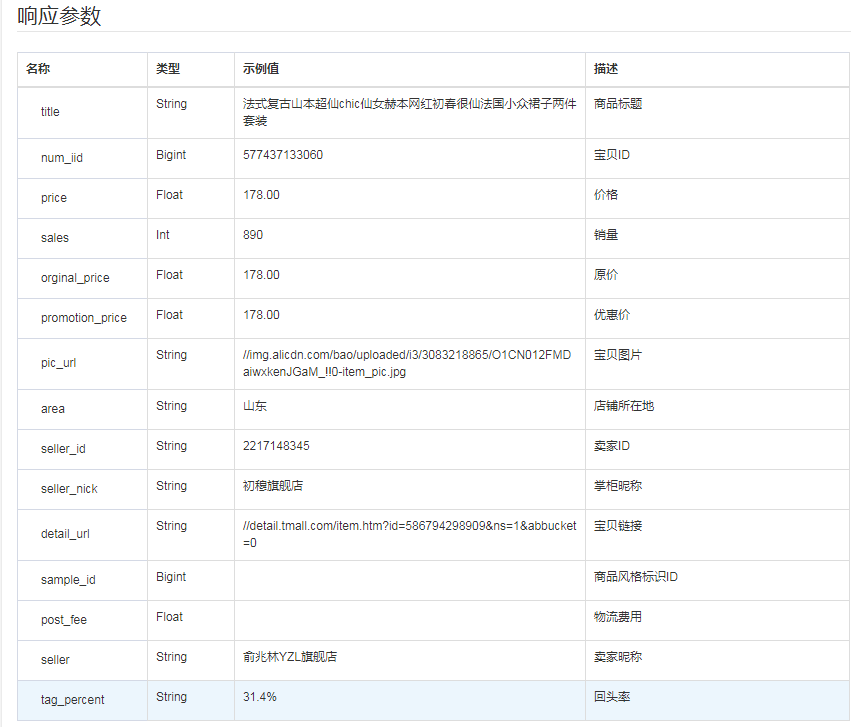Select the example value 初穆旗舰店
This screenshot has height=727, width=863.
pyautogui.click(x=273, y=486)
